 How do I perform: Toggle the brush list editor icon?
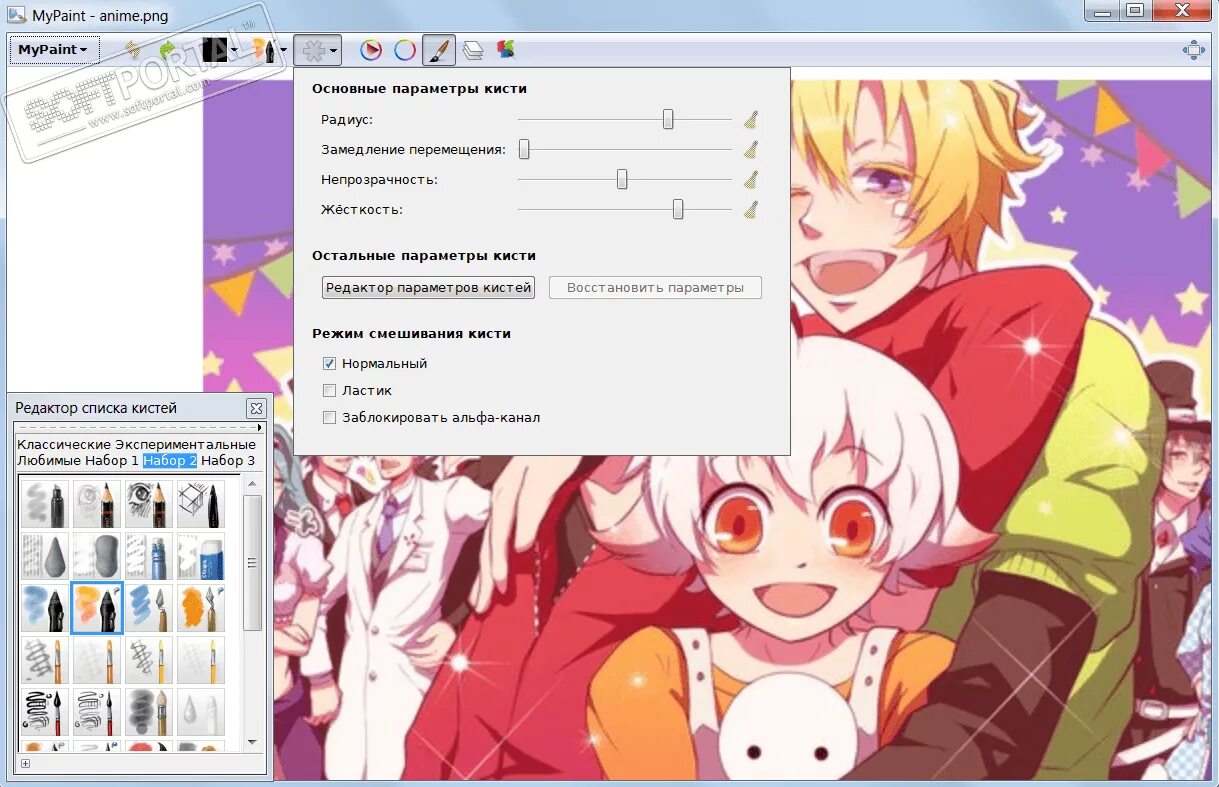click(439, 50)
